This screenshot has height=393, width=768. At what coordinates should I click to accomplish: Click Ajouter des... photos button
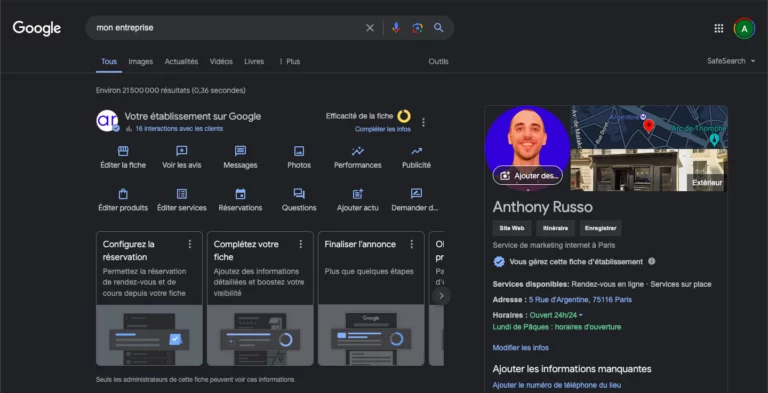(528, 175)
